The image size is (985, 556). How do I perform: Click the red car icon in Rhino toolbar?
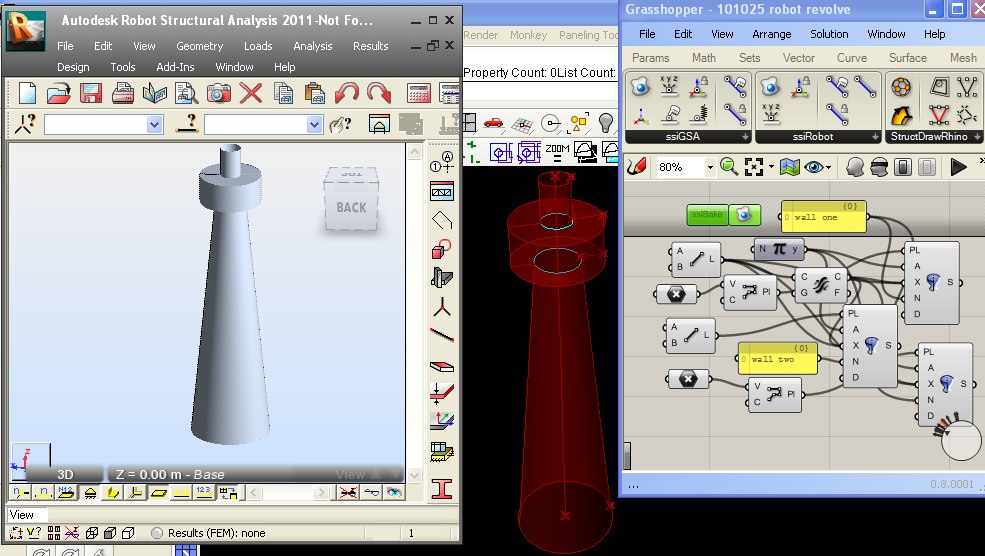coord(493,123)
